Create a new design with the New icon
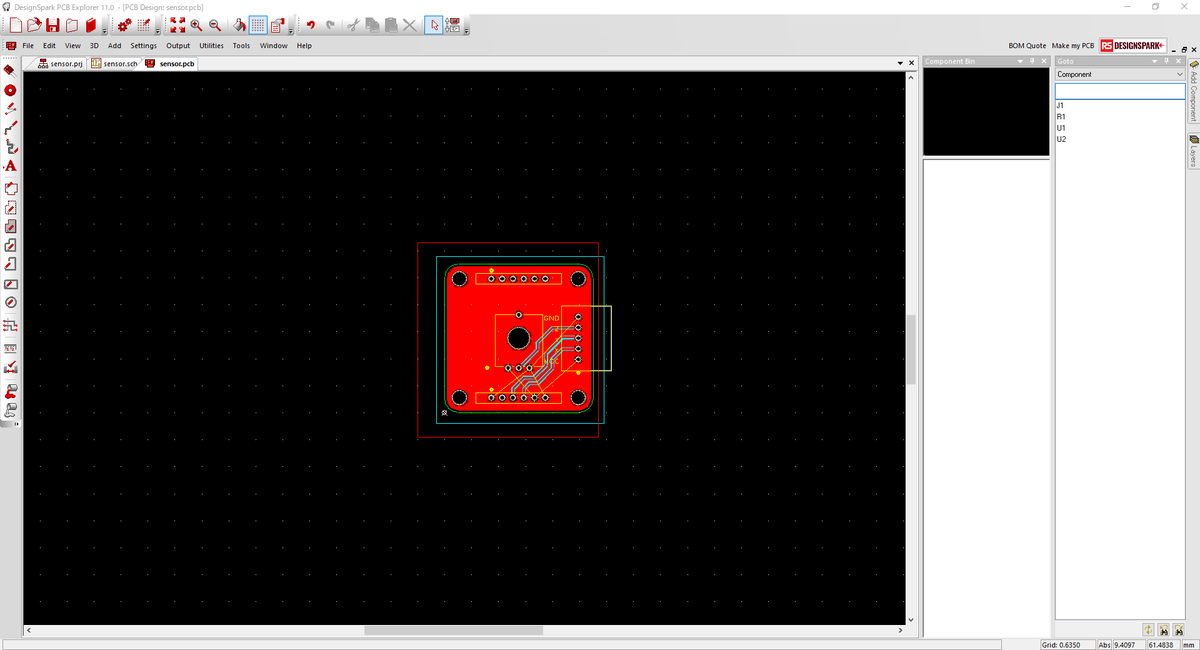The image size is (1200, 650). [x=18, y=25]
